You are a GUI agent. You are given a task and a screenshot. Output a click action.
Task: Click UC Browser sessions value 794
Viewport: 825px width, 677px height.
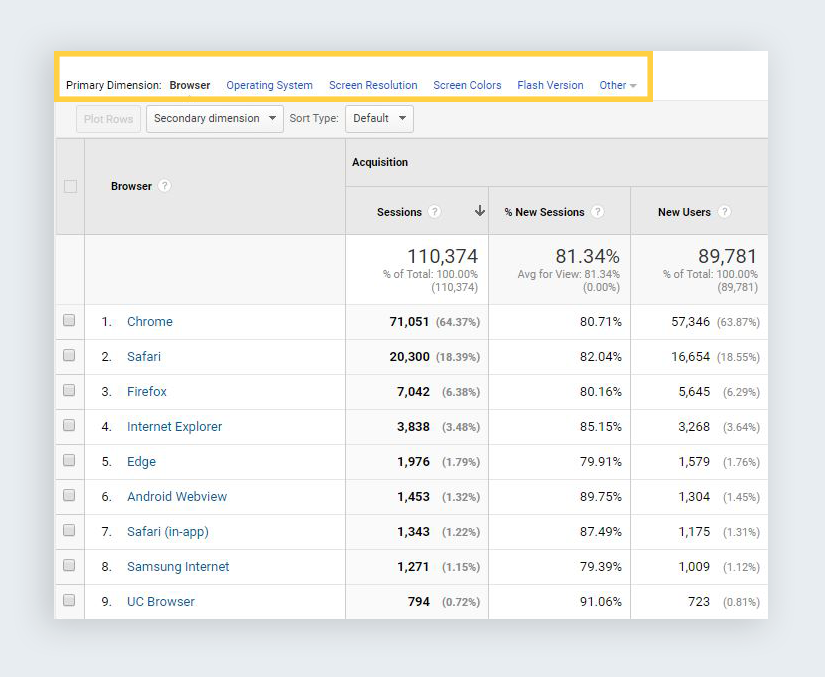coord(419,601)
